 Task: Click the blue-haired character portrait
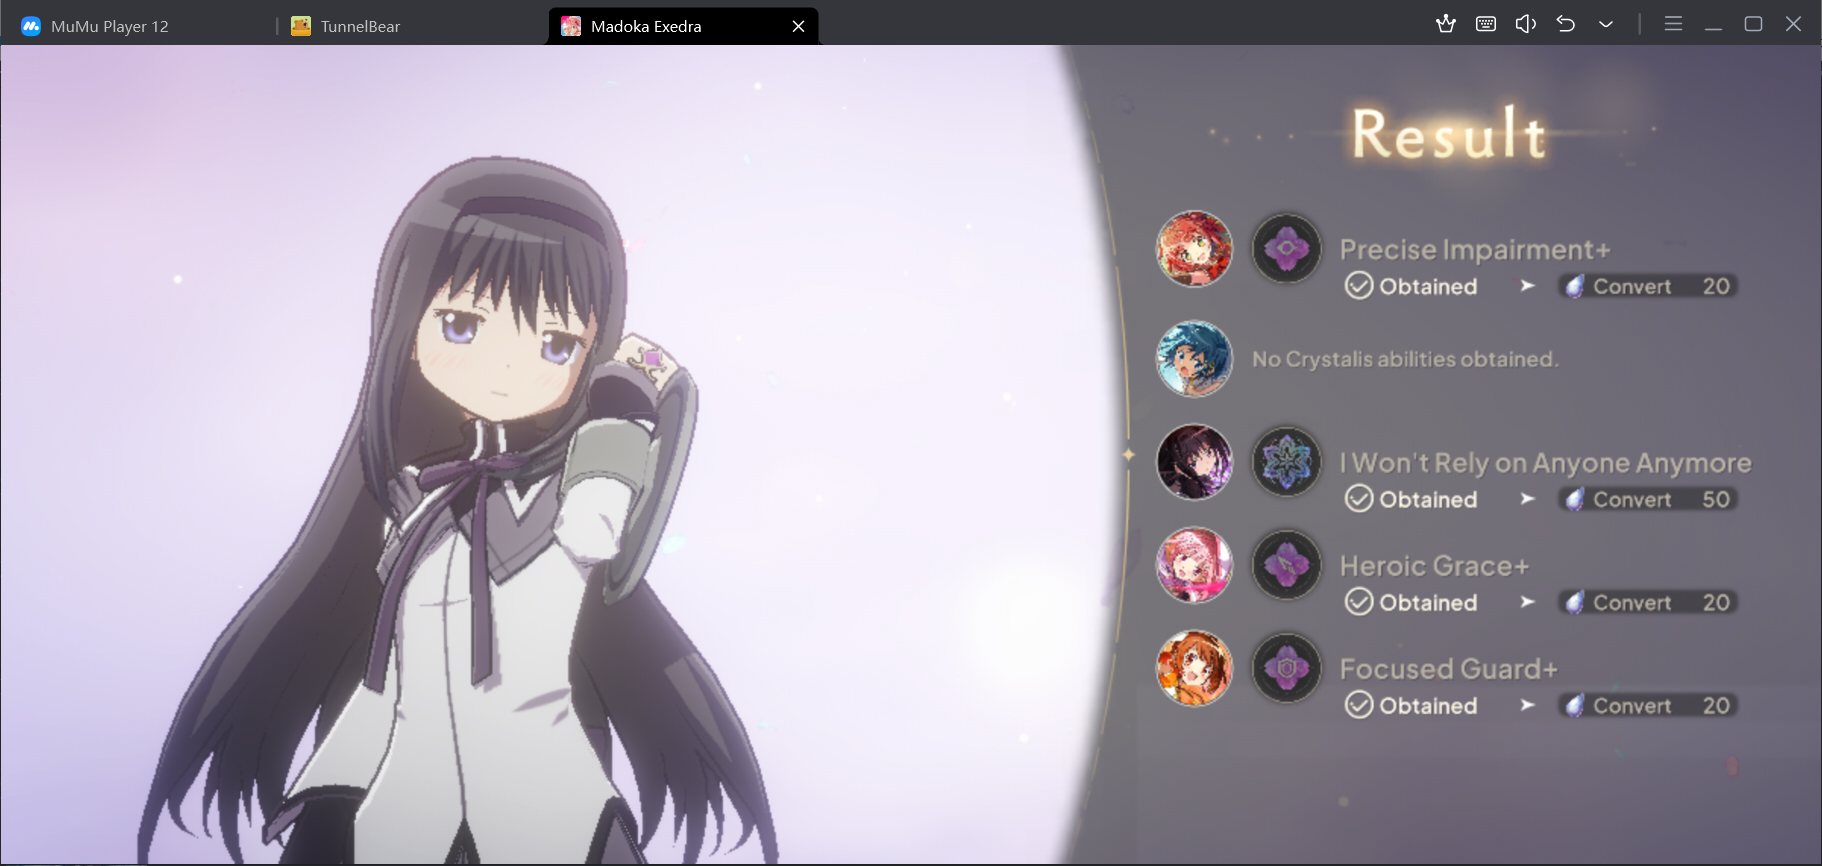click(x=1194, y=358)
